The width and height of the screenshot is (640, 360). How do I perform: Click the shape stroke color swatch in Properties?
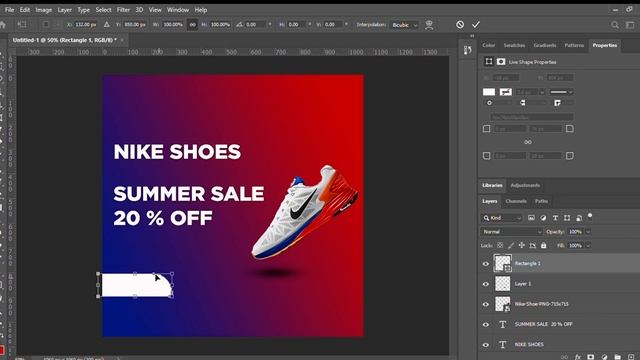[506, 92]
